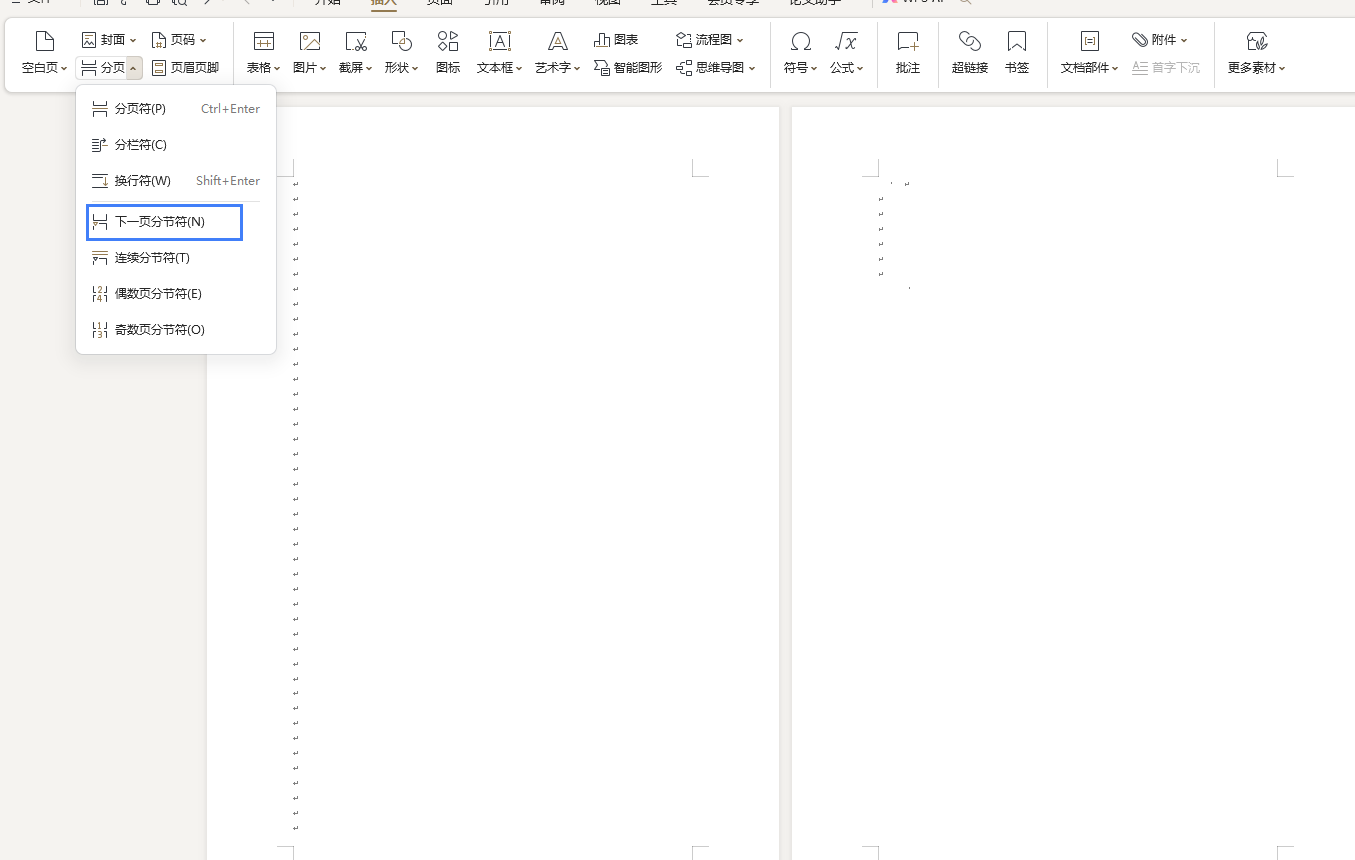
Task: Click the picture icon (图片)
Action: tap(310, 41)
